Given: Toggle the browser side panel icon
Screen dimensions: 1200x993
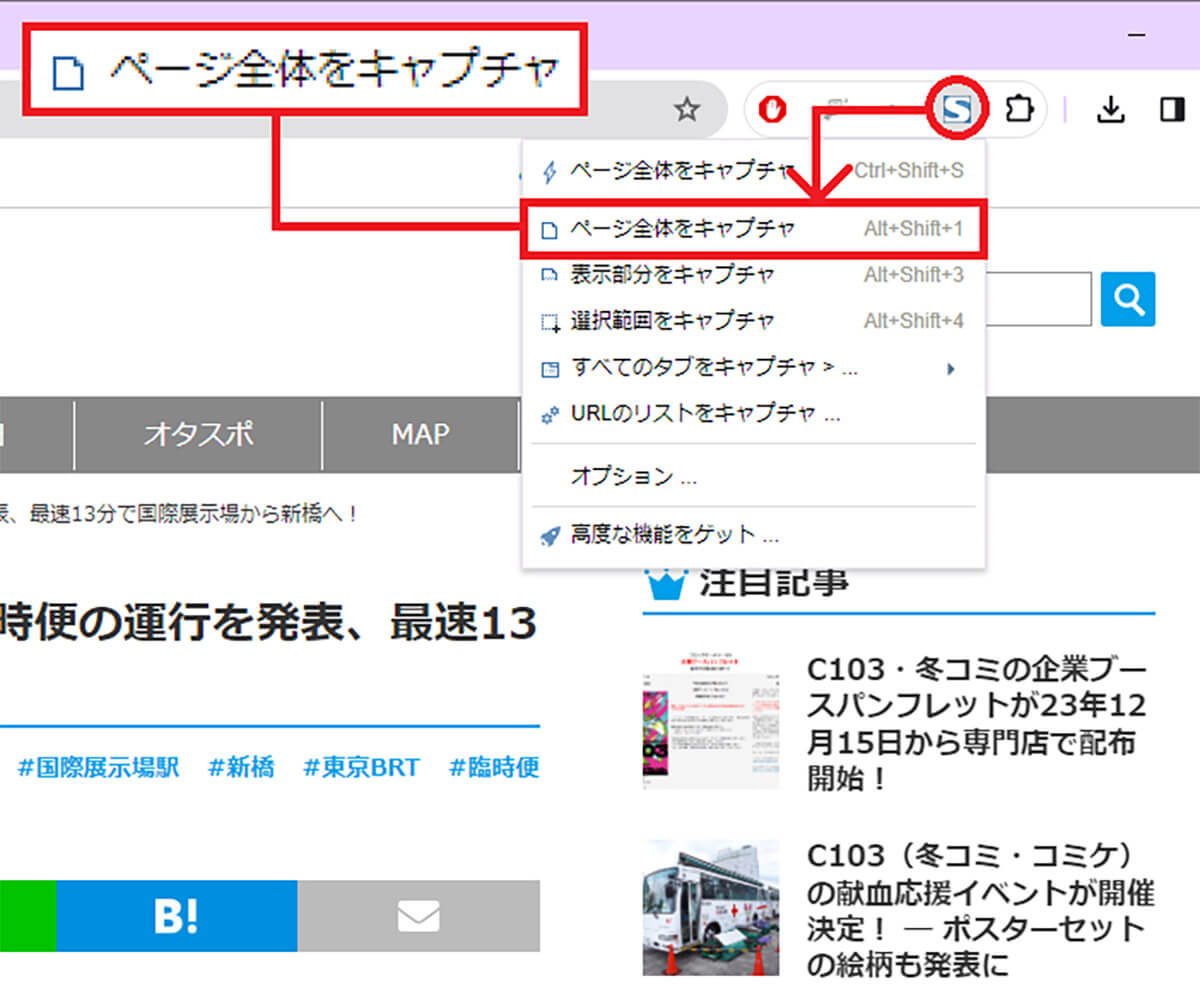Looking at the screenshot, I should coord(1172,110).
